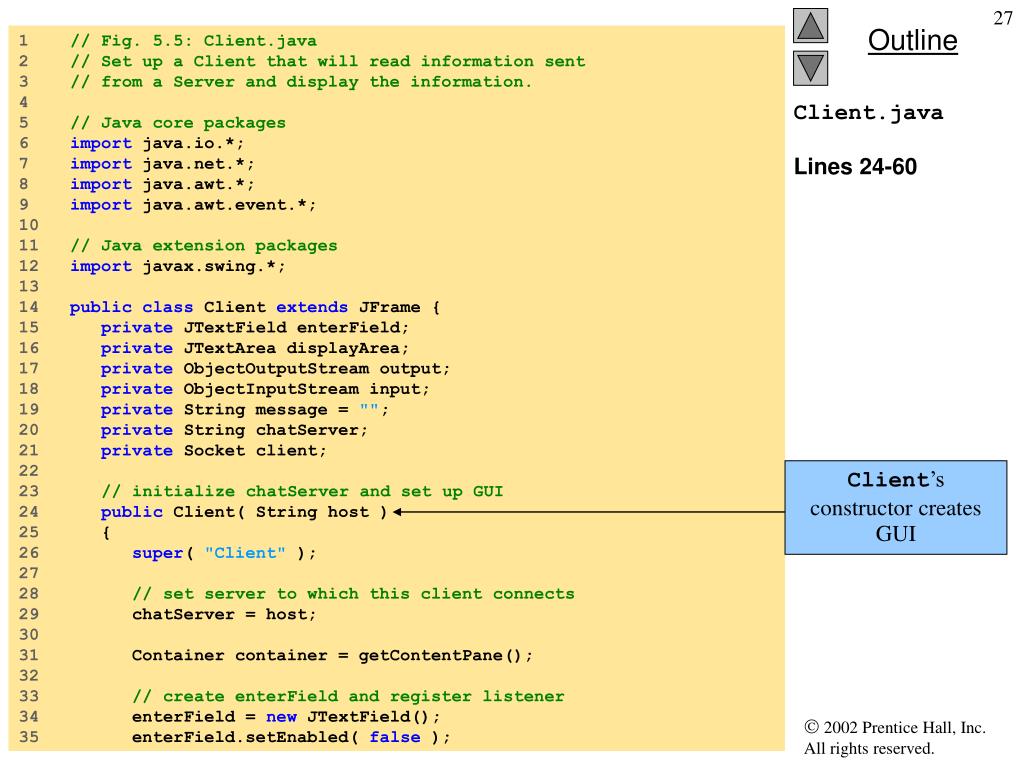
Task: Click line number 14
Action: click(29, 307)
